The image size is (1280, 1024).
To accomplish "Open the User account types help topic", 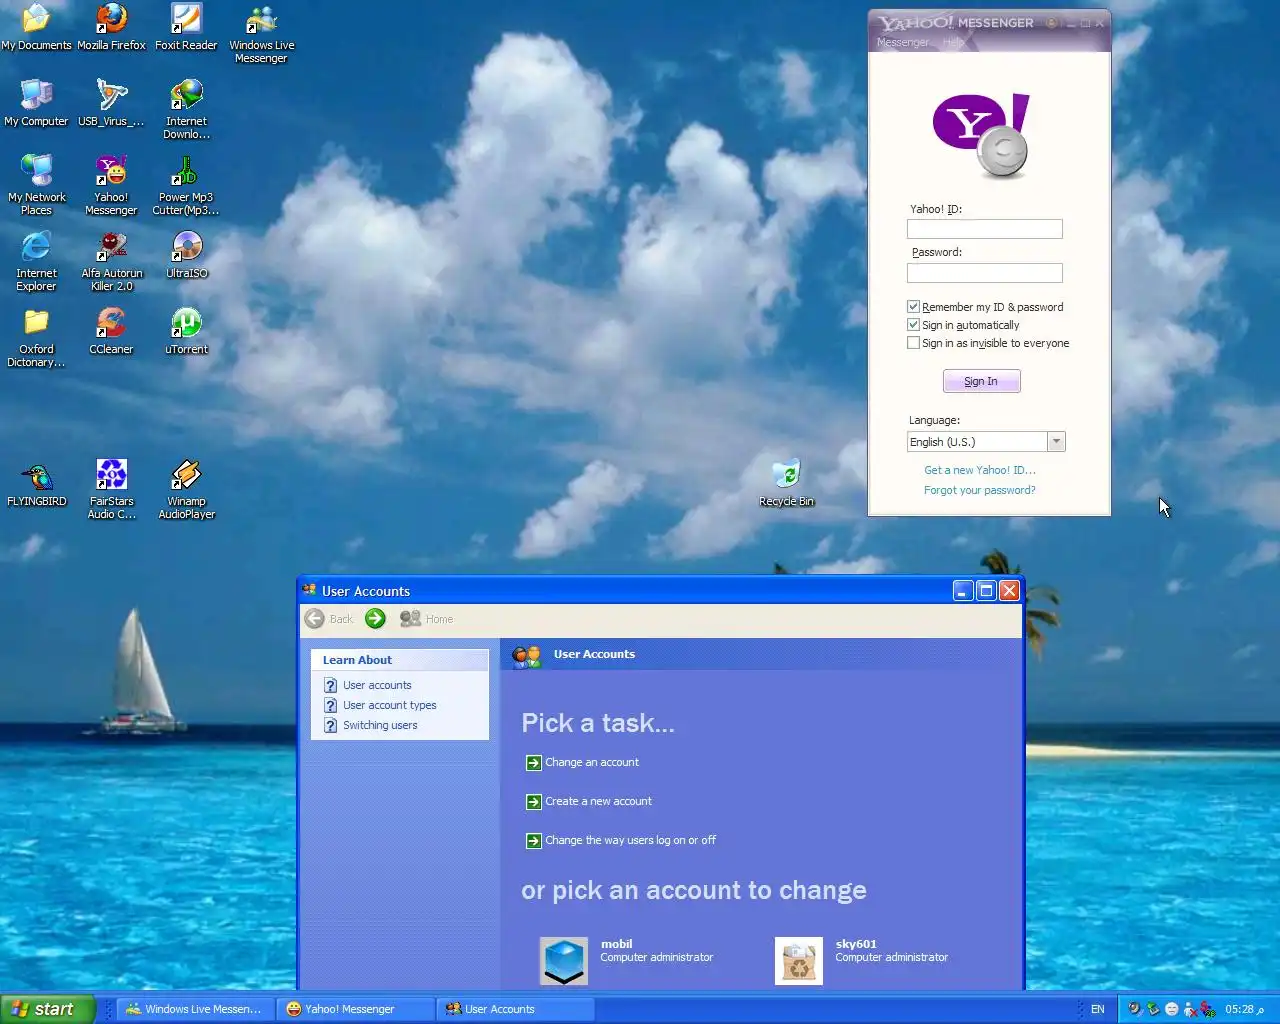I will (x=389, y=705).
